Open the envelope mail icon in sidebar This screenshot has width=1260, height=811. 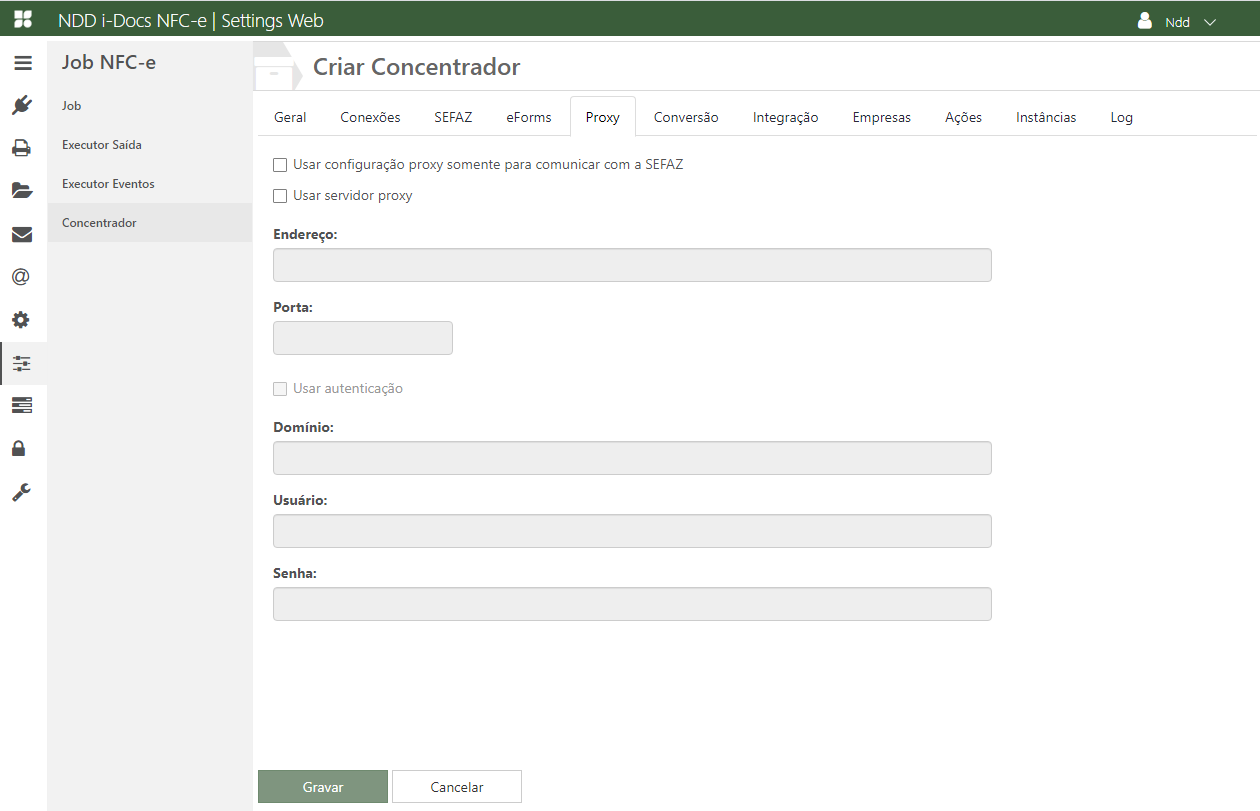[x=22, y=234]
